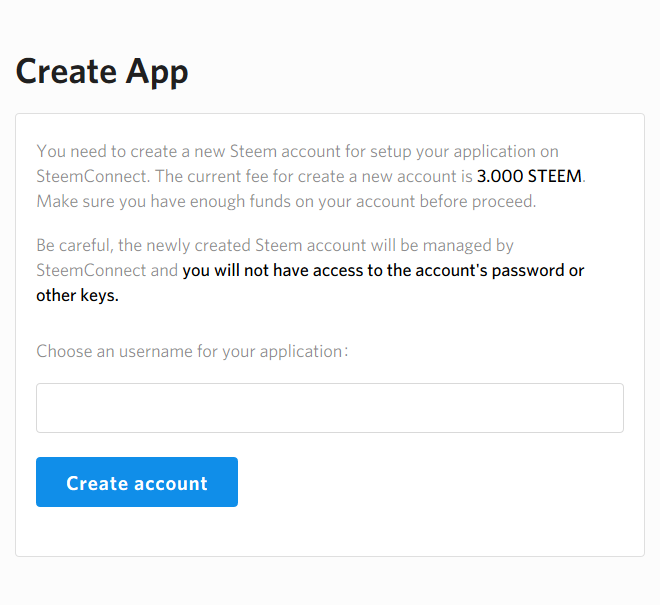Click the "other keys." bold text

click(77, 296)
